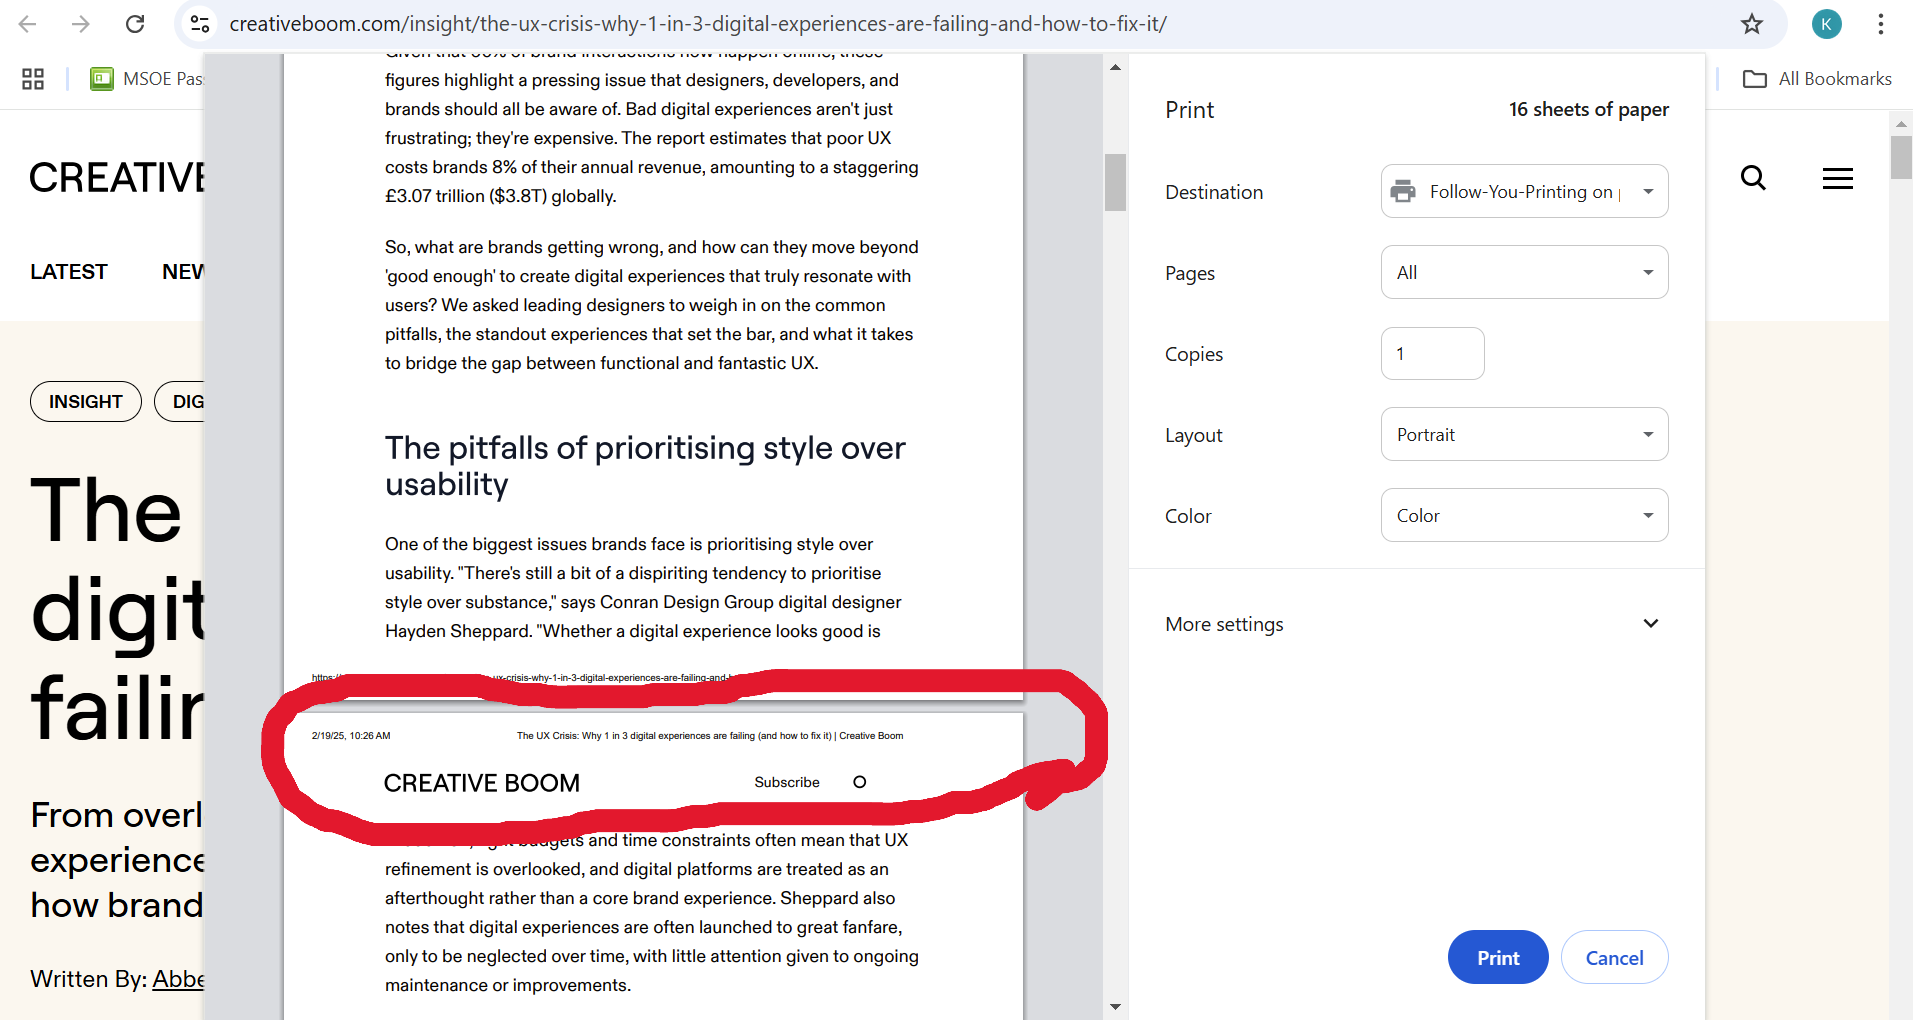Viewport: 1913px width, 1020px height.
Task: Open the Color mode dropdown
Action: click(1524, 515)
